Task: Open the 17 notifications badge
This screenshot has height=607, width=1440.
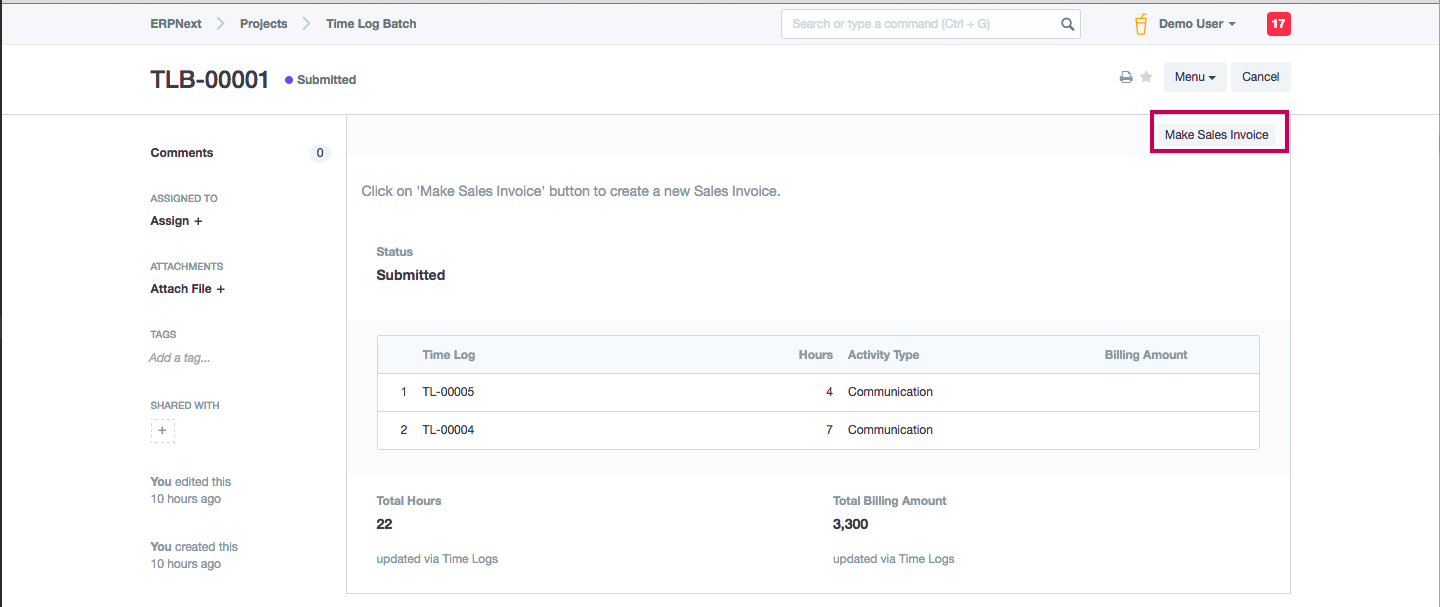Action: pos(1278,24)
